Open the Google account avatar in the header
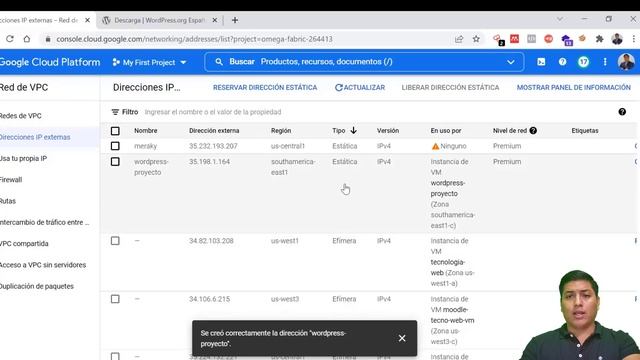 coord(626,62)
